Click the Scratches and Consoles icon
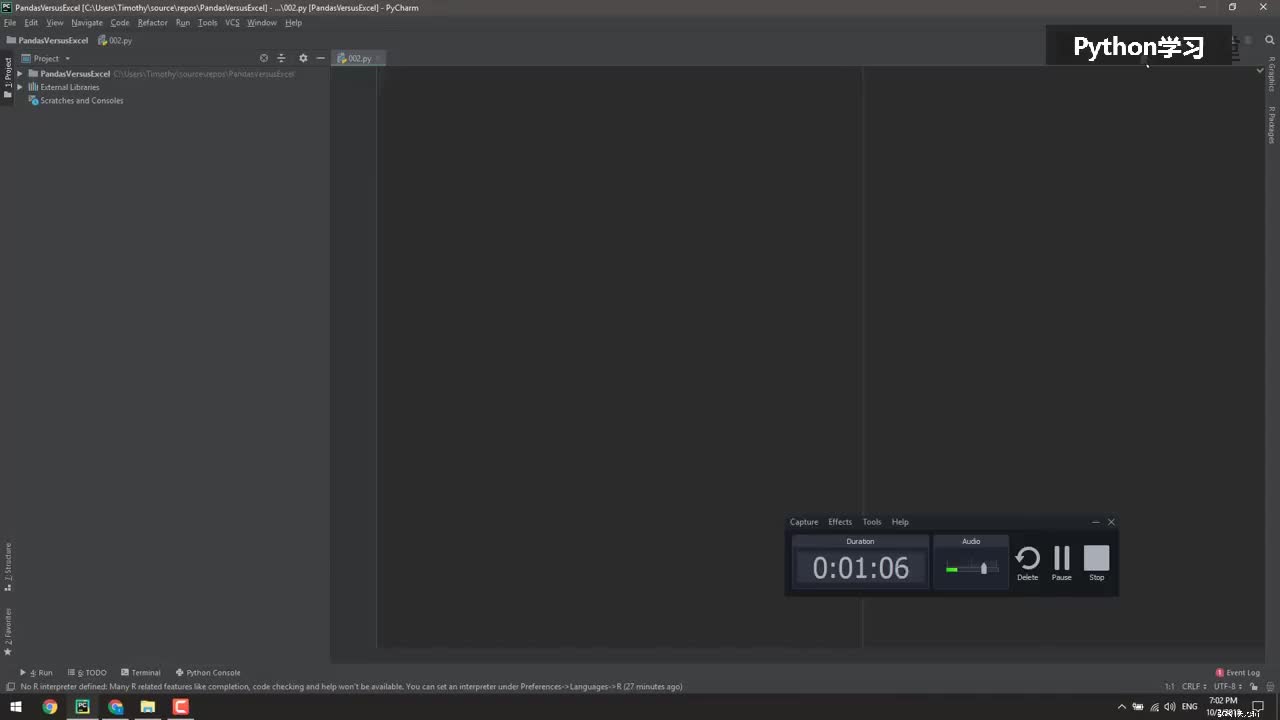The width and height of the screenshot is (1280, 720). 33,100
